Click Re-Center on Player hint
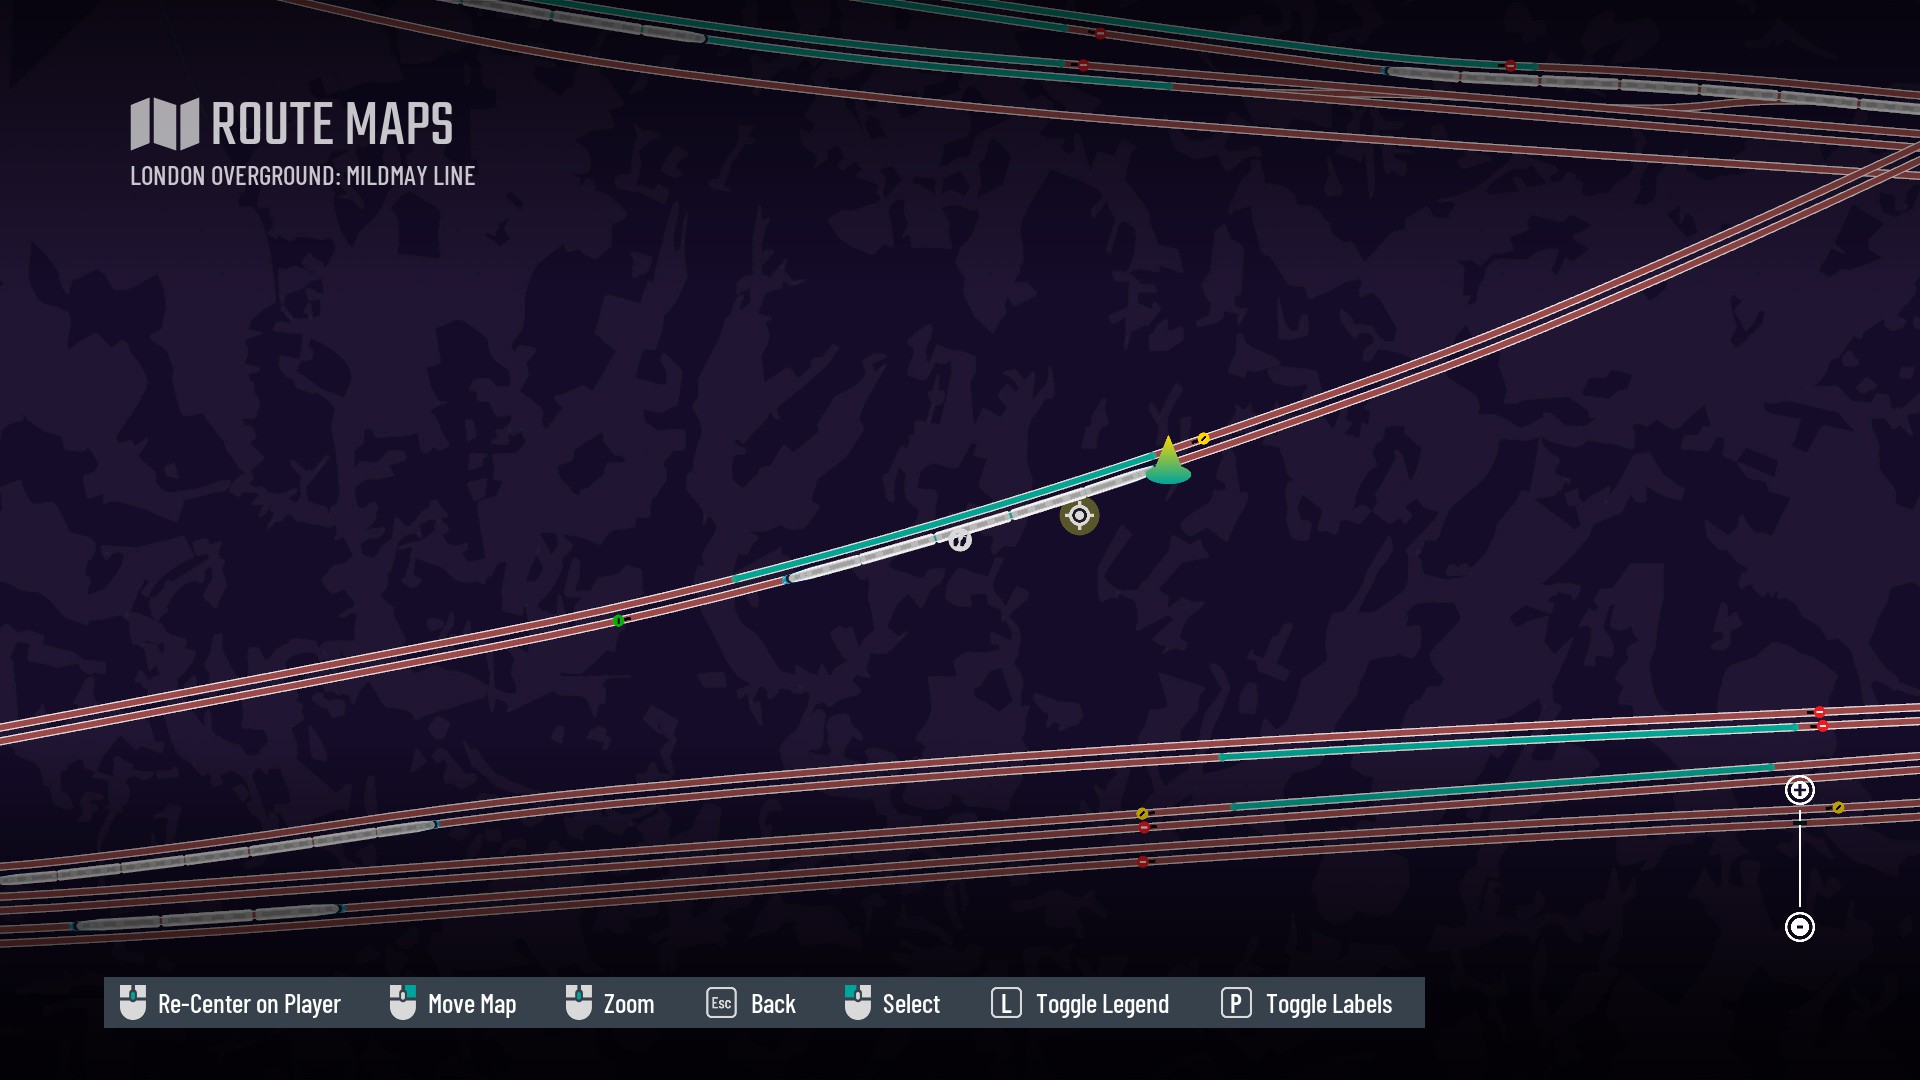Screen dimensions: 1920x1080 click(x=230, y=1003)
